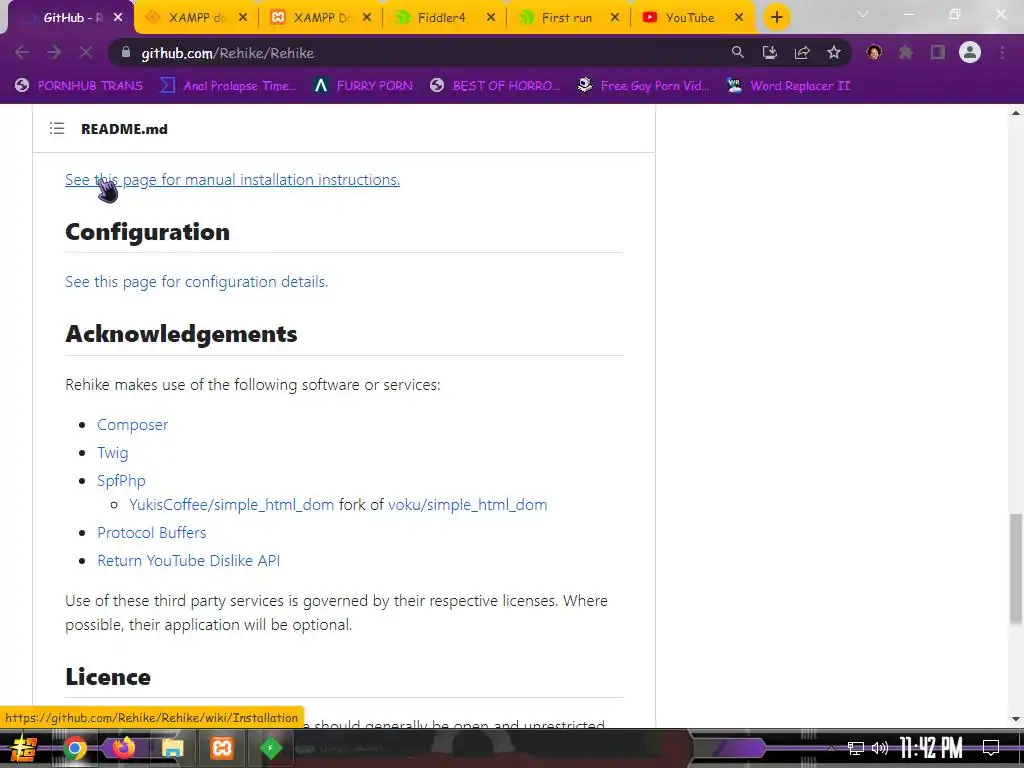Open Chrome from the taskbar

point(74,748)
